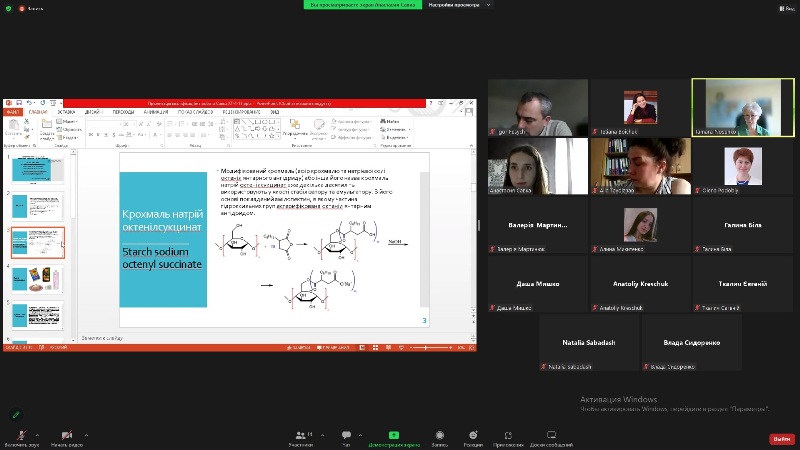Click the green screen-viewing banner
Image resolution: width=800 pixels, height=450 pixels.
tap(363, 5)
